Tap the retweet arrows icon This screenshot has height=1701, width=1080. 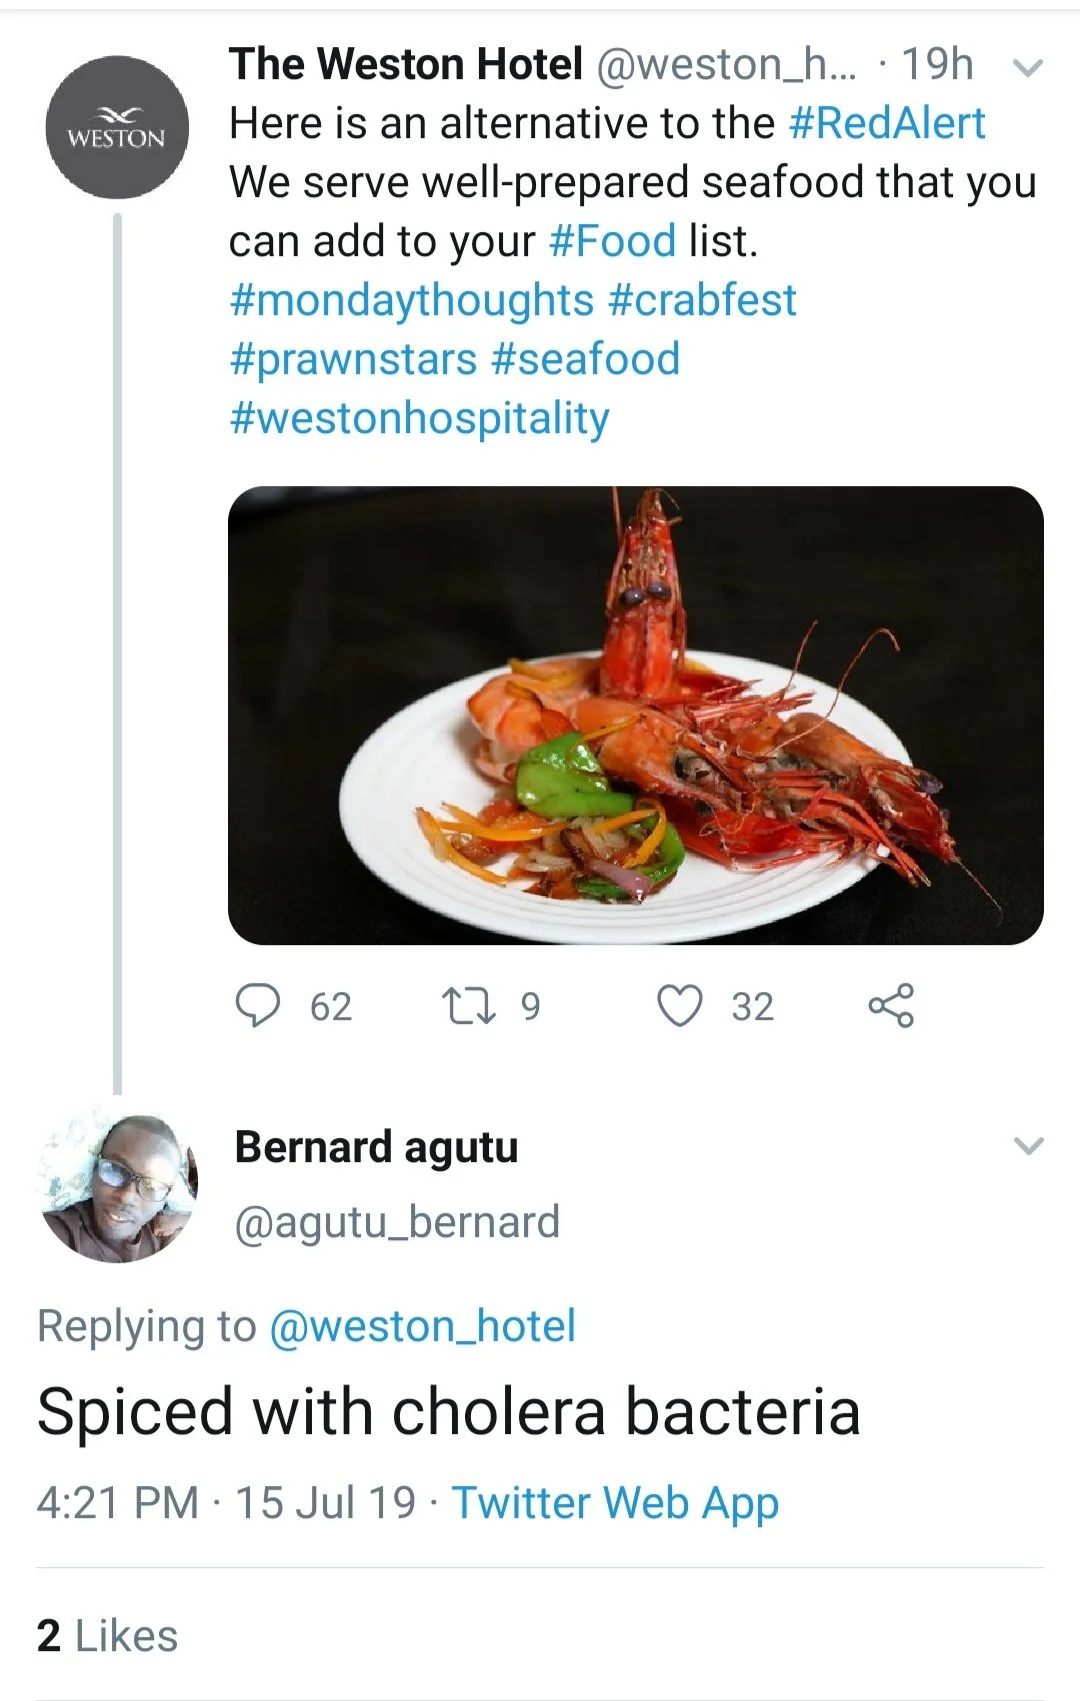click(x=469, y=1005)
